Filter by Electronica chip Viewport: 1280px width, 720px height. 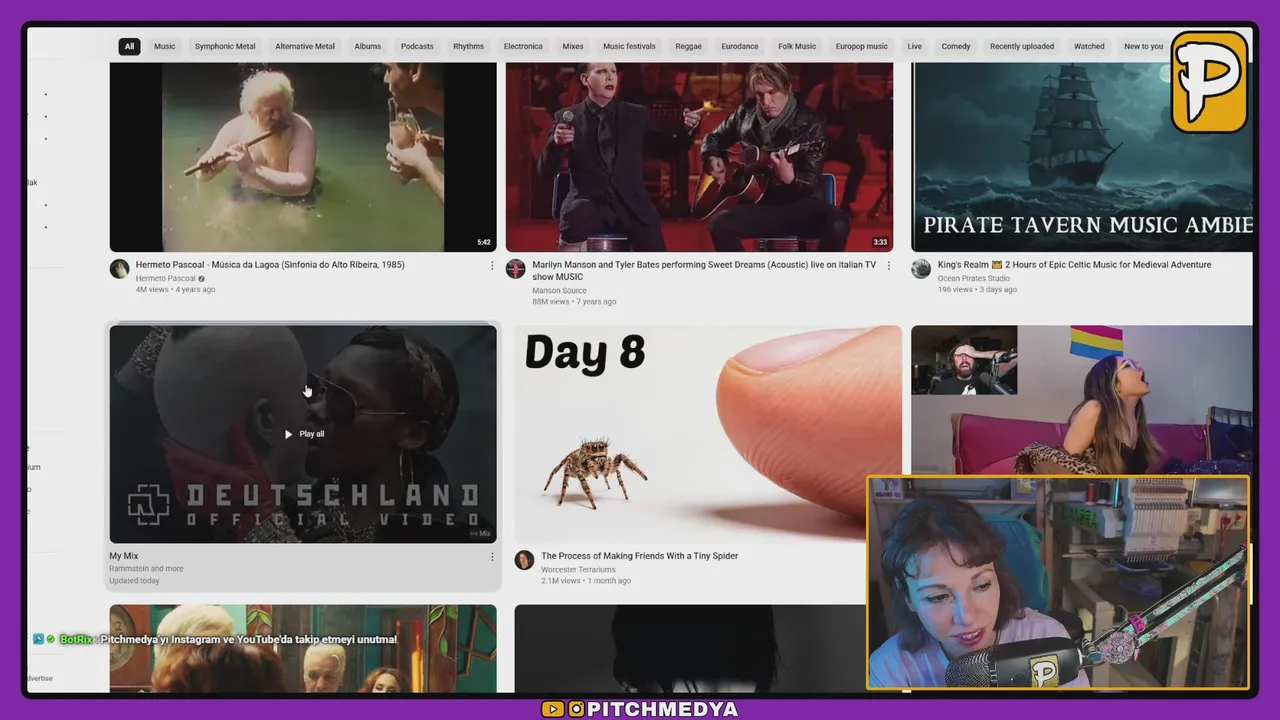[x=523, y=46]
